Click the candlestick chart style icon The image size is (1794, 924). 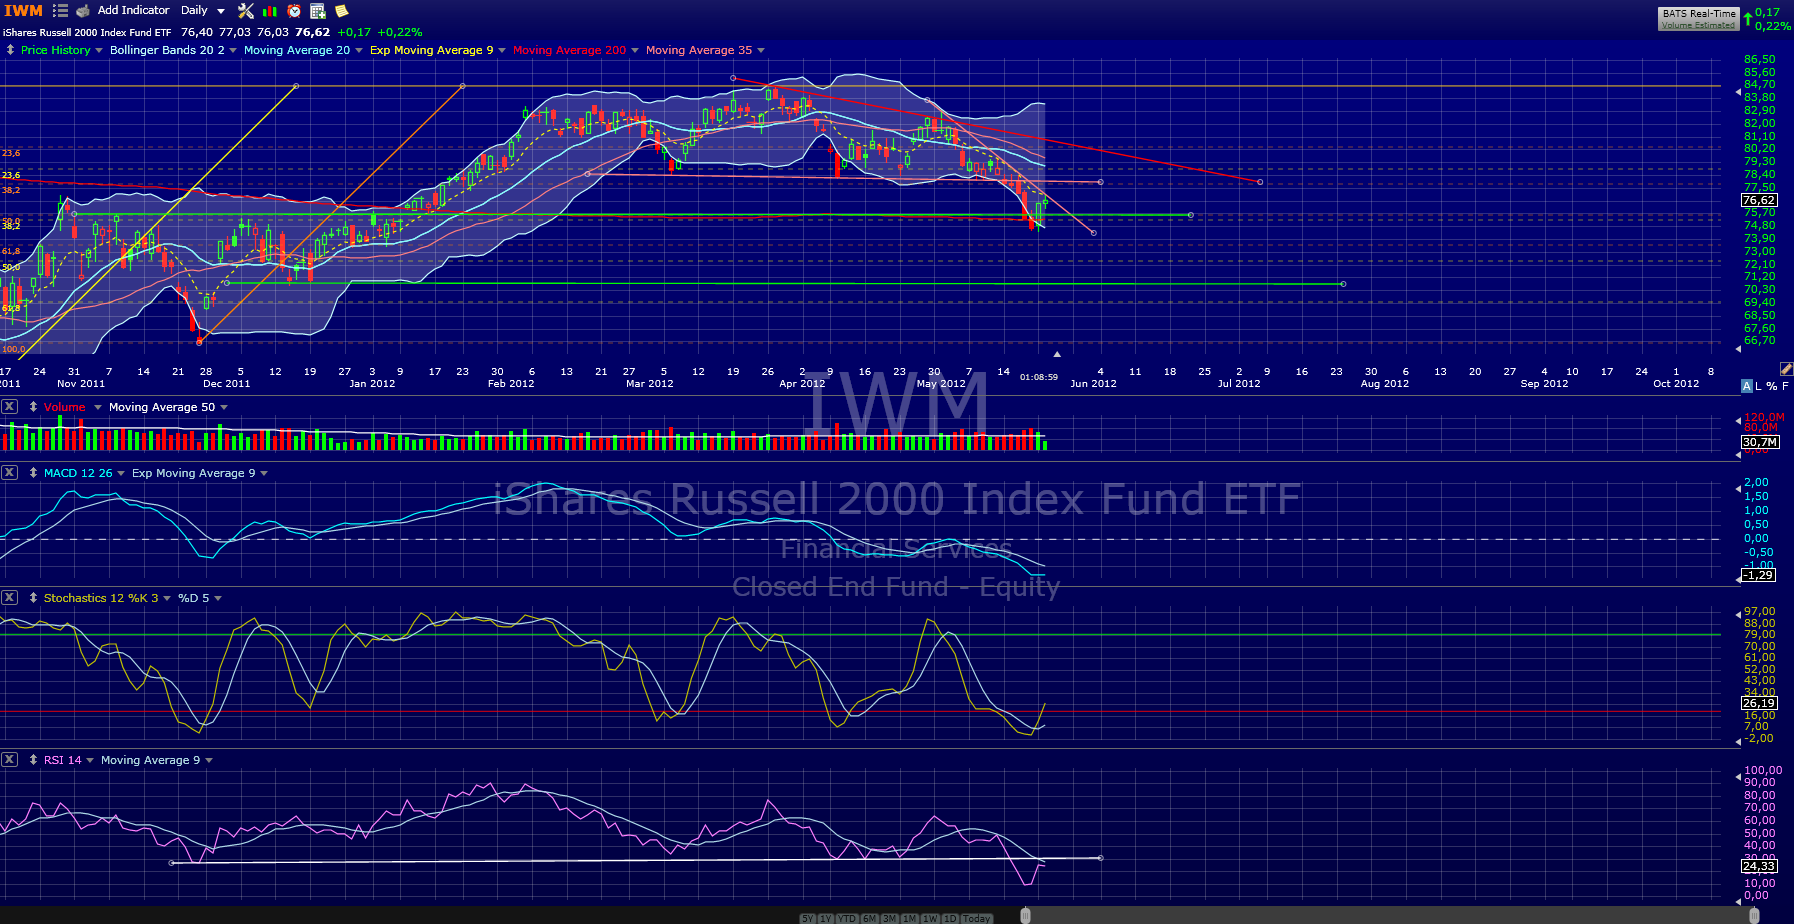click(x=270, y=11)
